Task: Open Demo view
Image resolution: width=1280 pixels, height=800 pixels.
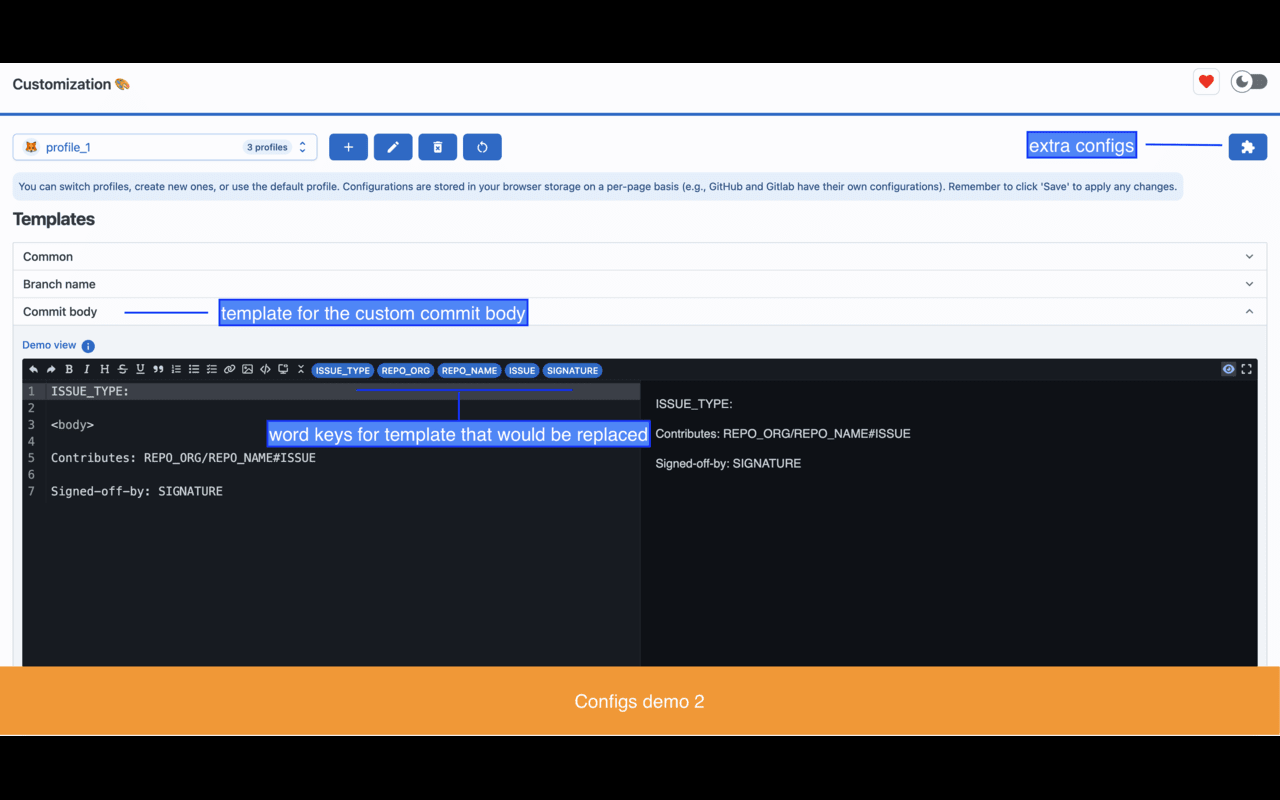Action: click(48, 344)
